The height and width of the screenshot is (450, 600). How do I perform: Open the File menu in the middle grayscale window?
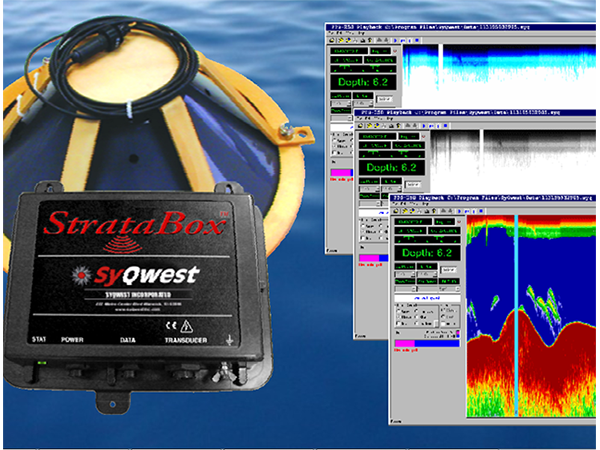click(x=359, y=118)
